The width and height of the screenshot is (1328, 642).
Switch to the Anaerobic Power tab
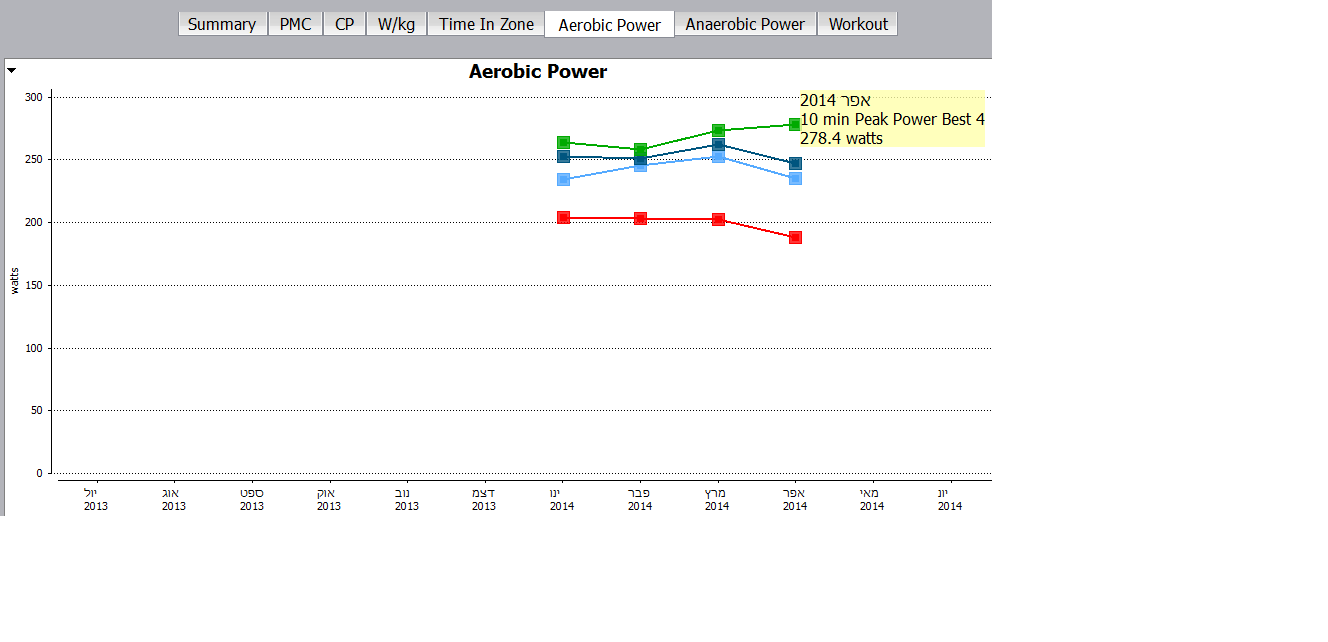[745, 24]
